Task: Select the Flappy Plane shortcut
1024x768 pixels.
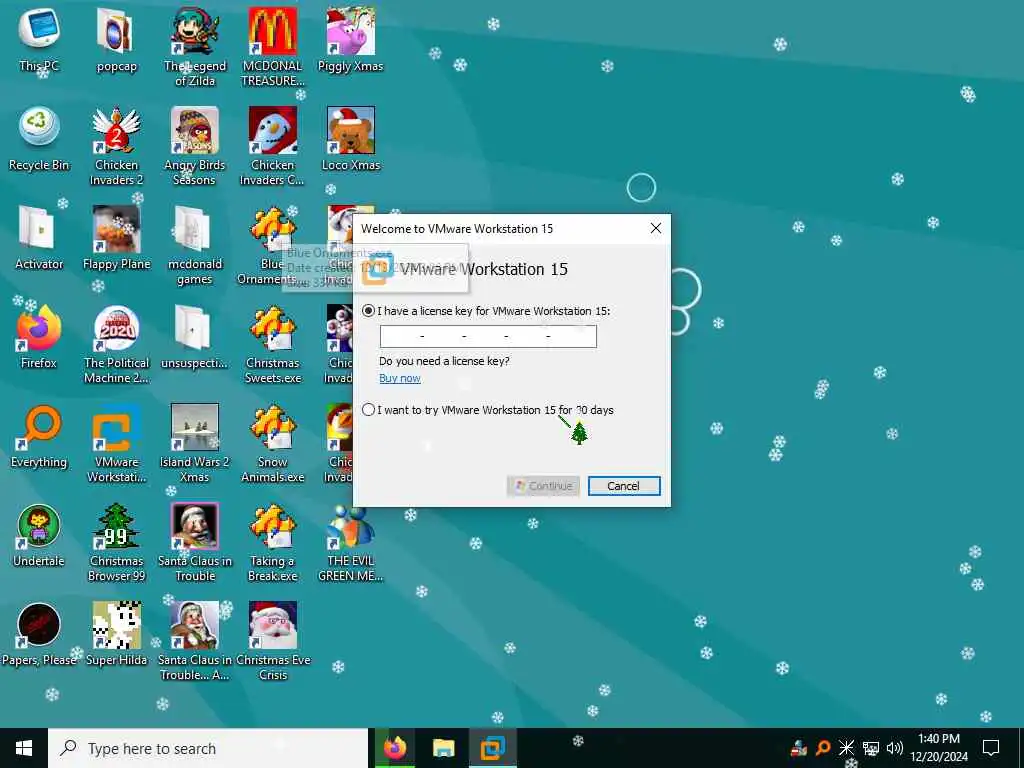Action: tap(116, 239)
